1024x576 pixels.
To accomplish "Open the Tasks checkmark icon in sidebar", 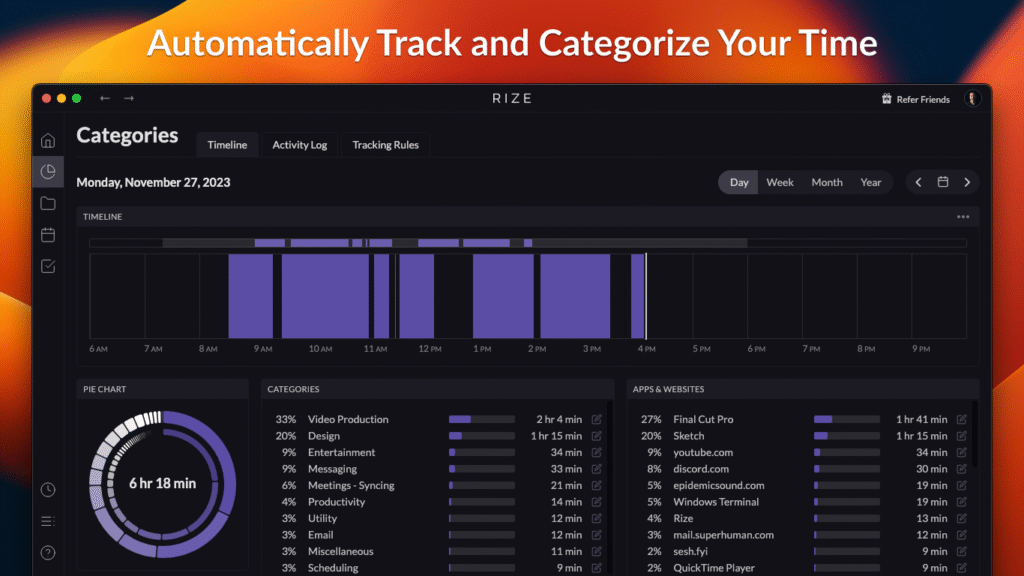I will (x=48, y=266).
